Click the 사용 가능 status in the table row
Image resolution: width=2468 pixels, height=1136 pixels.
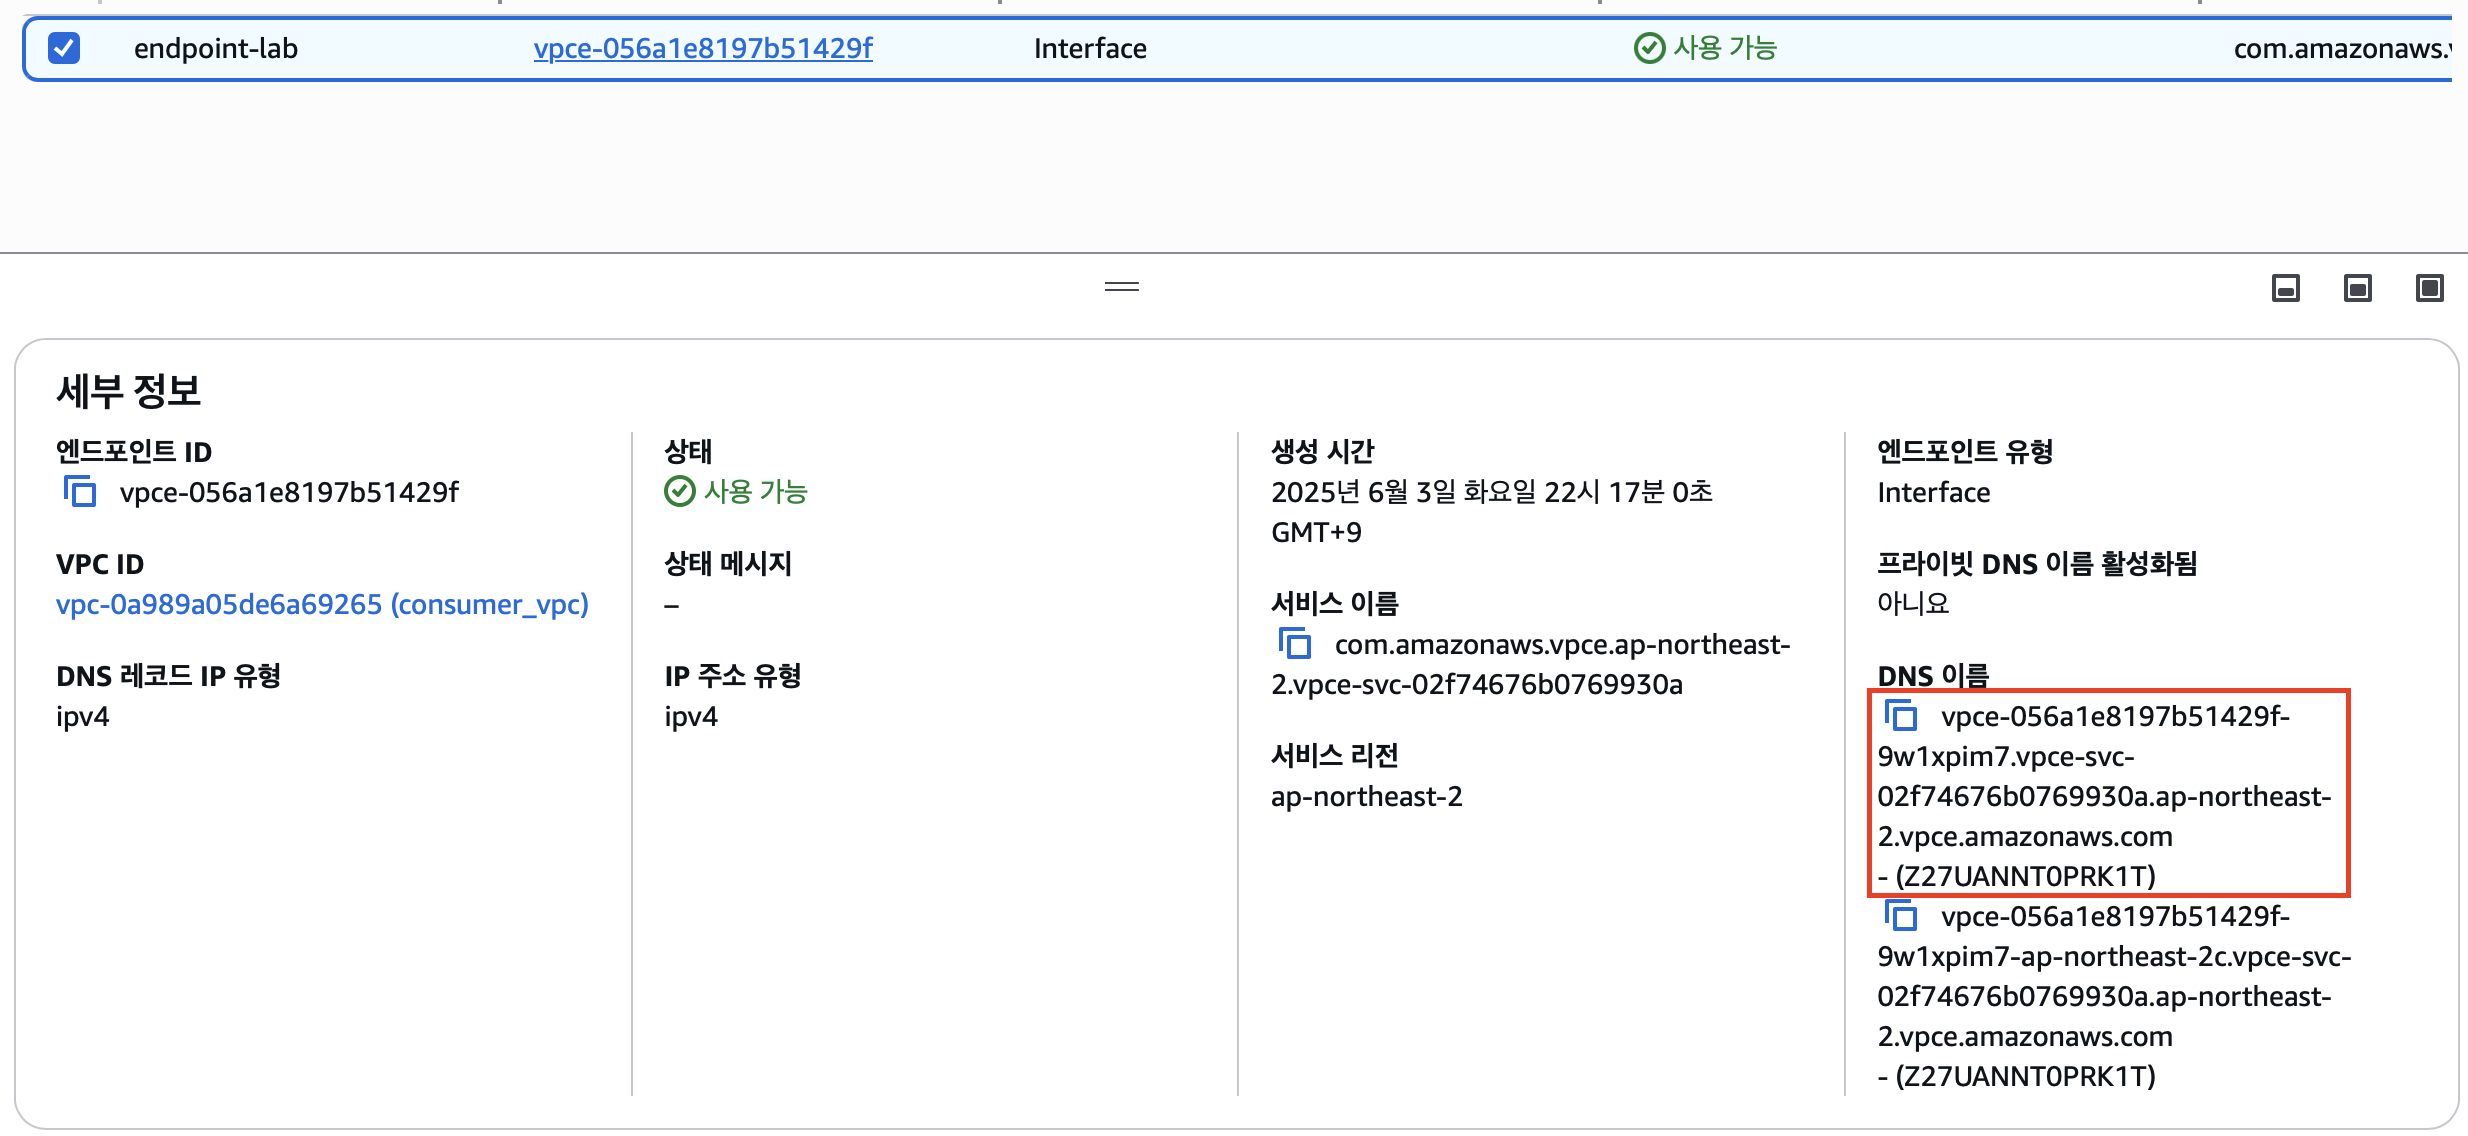1724,48
